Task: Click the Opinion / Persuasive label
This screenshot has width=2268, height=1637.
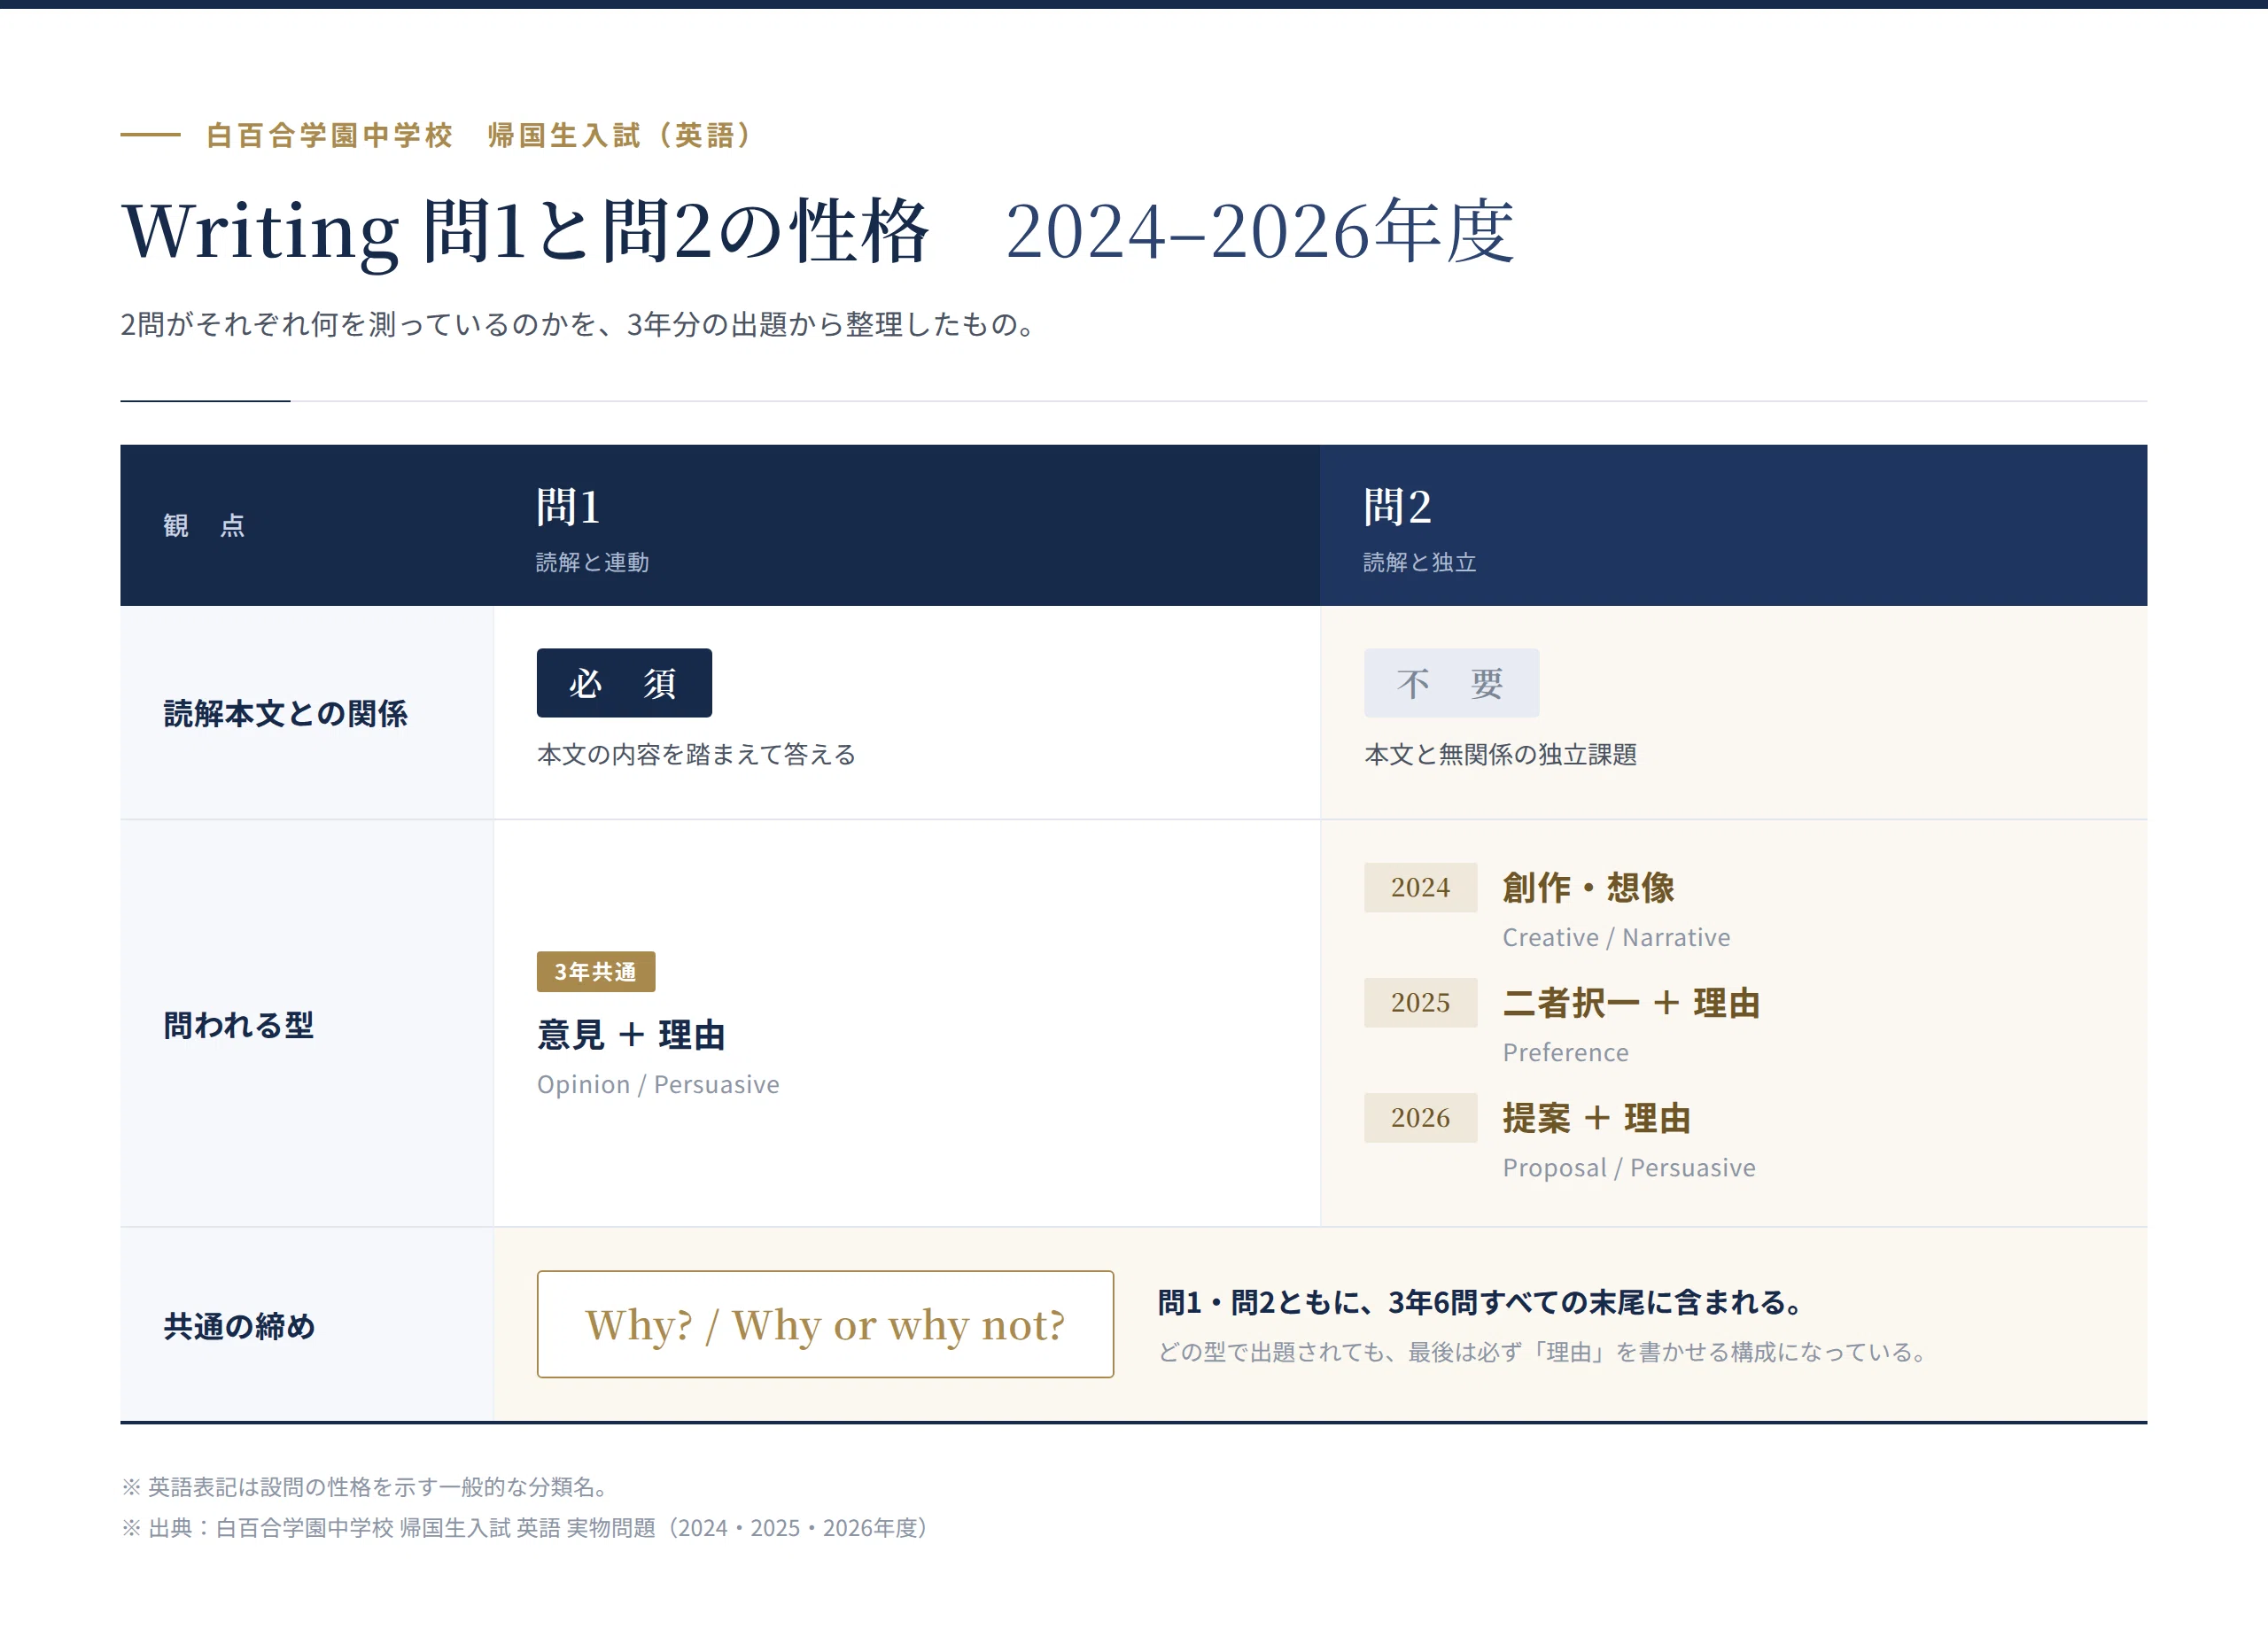Action: pos(658,1084)
